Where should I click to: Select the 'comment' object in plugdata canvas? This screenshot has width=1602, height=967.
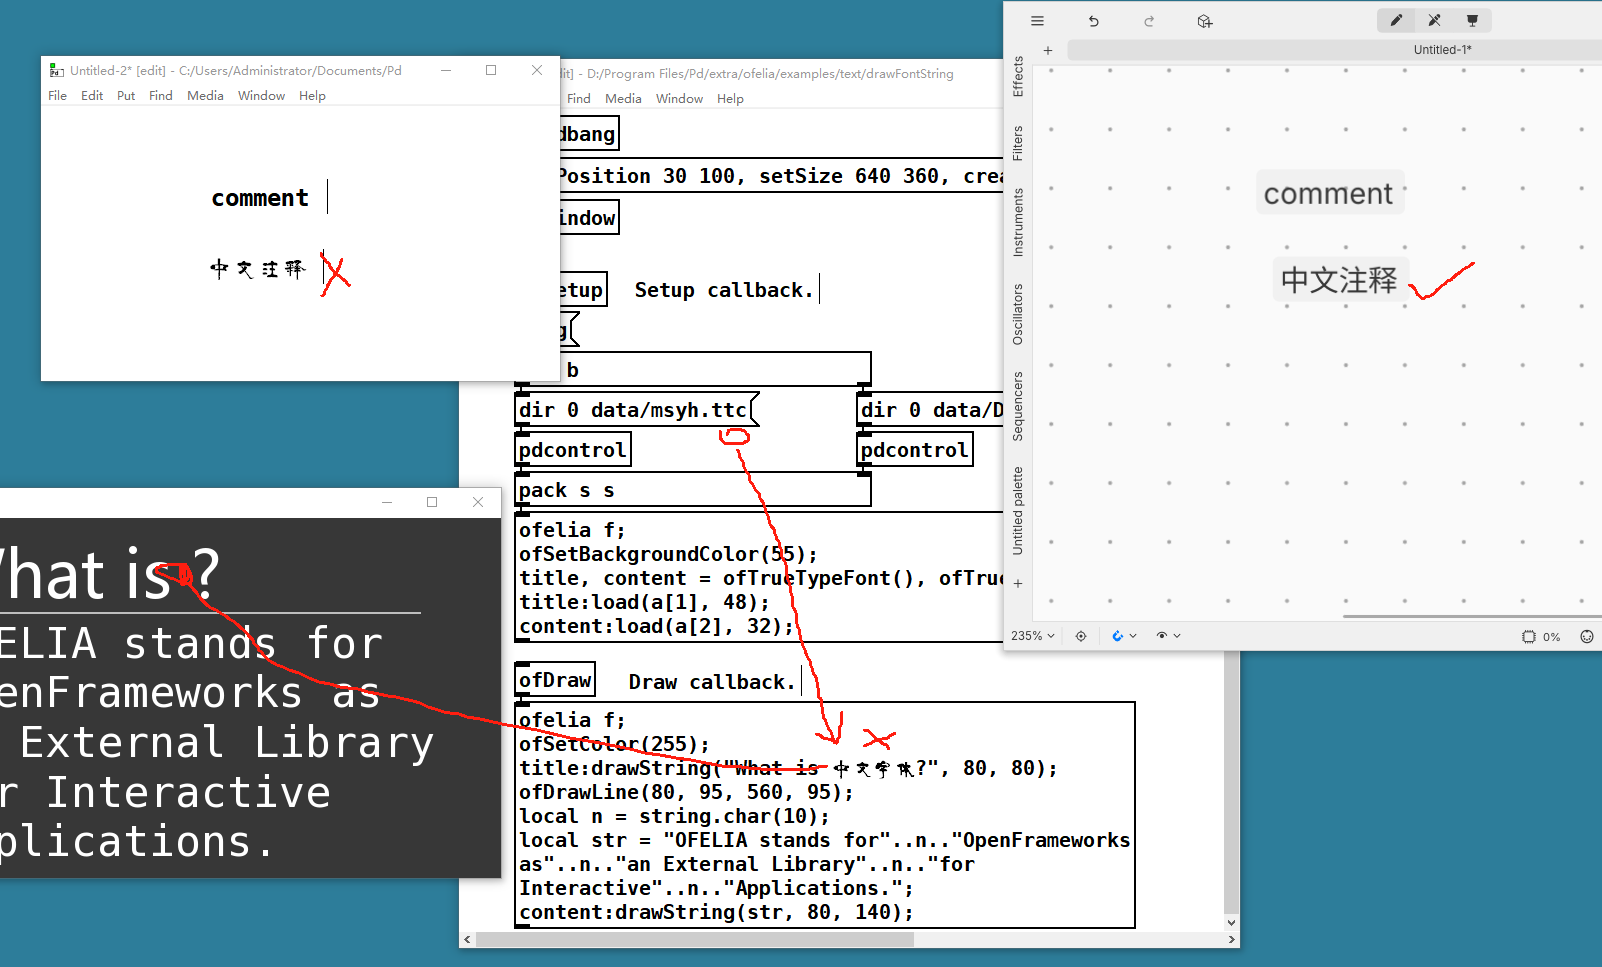[x=1328, y=193]
